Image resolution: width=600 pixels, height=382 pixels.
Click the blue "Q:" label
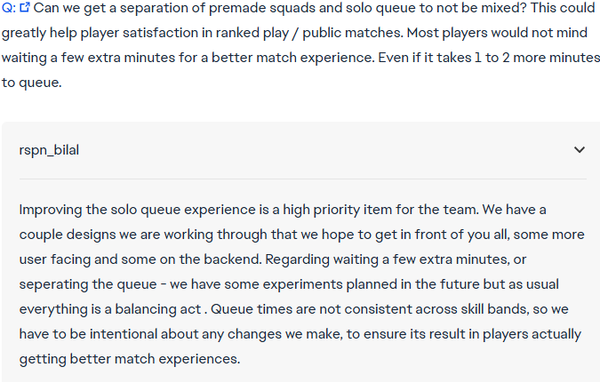click(8, 8)
